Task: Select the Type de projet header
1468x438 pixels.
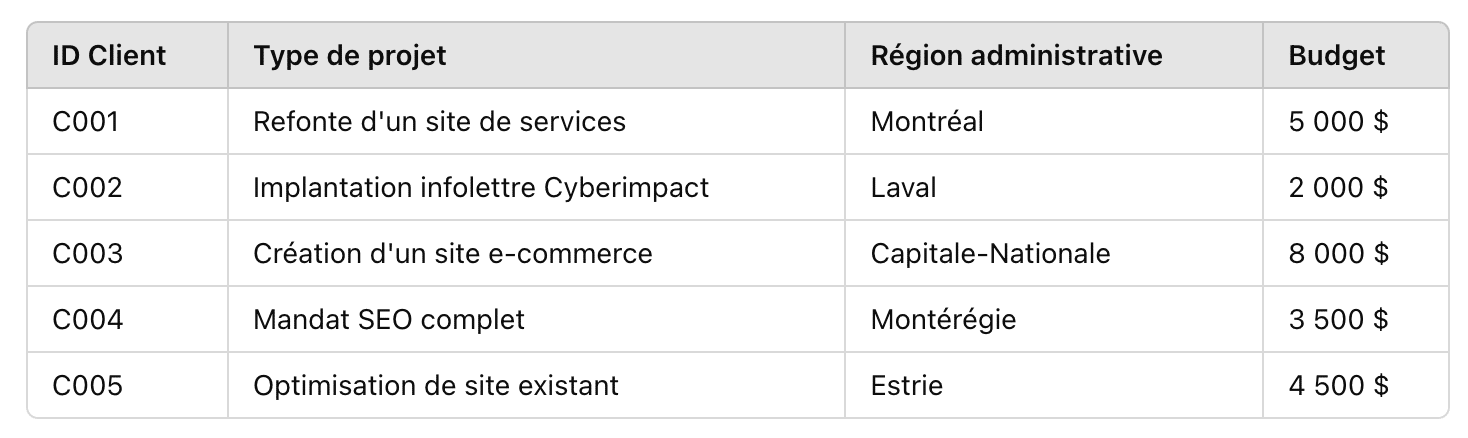Action: [x=536, y=55]
